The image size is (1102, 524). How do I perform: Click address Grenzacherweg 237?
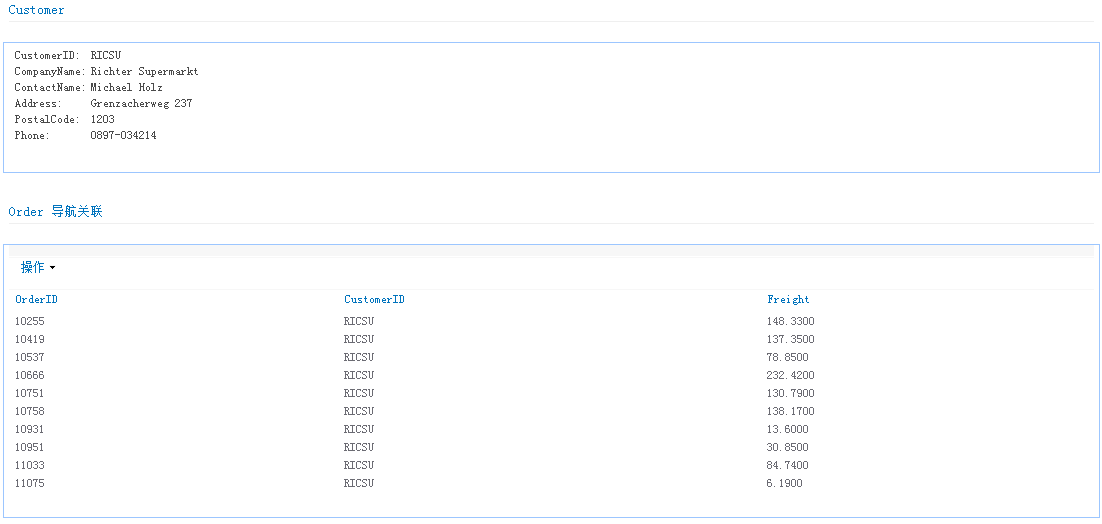coord(141,104)
